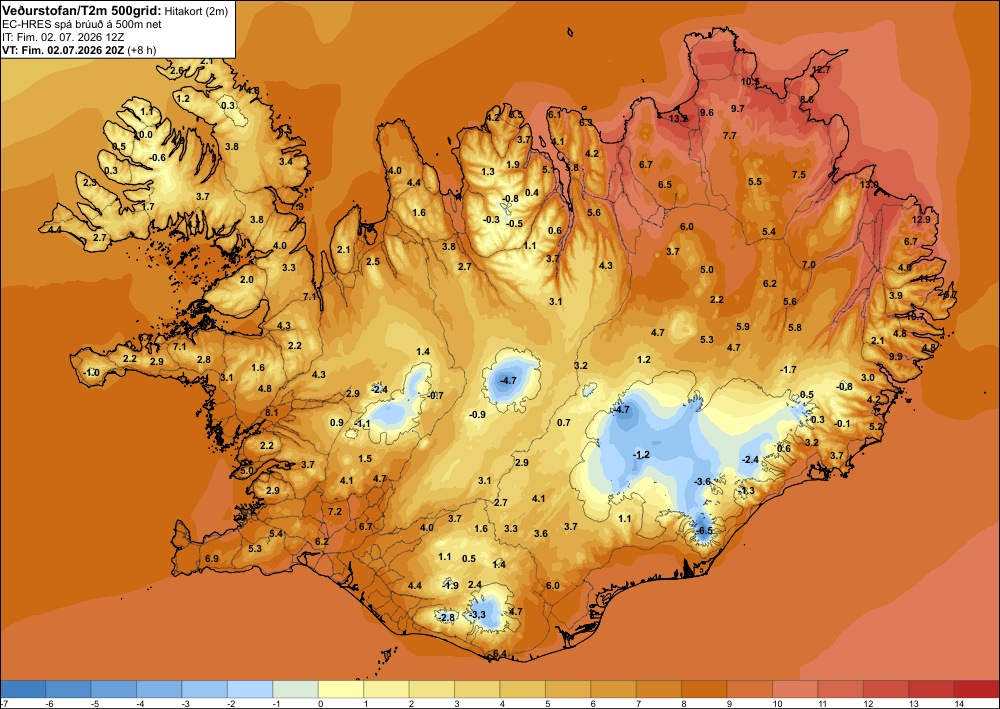Click the temperature value '8.1' in the west
The height and width of the screenshot is (709, 1000).
pos(272,413)
